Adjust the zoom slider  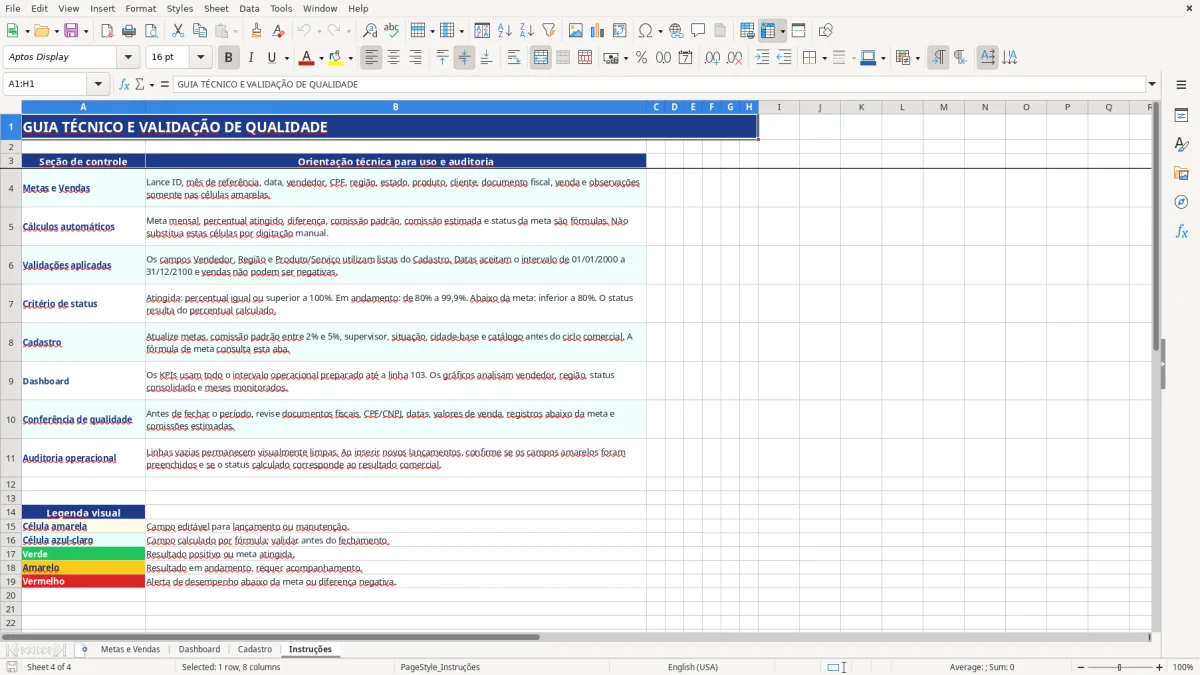tap(1119, 667)
